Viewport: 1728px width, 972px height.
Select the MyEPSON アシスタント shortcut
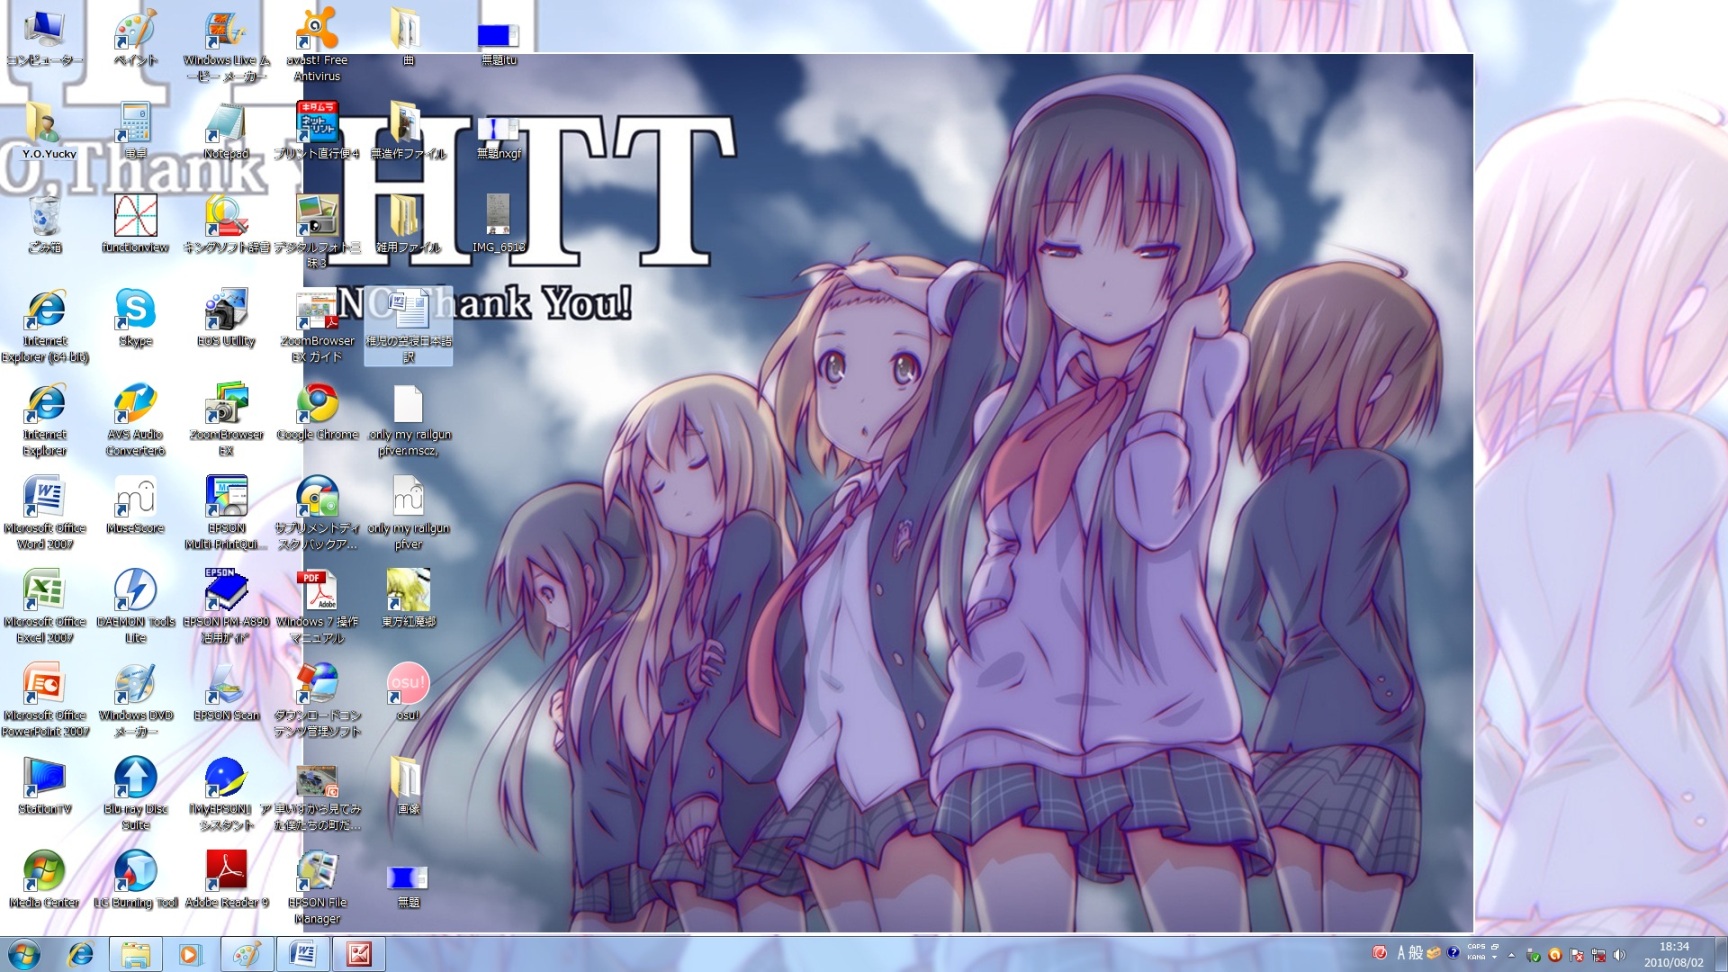coord(226,793)
